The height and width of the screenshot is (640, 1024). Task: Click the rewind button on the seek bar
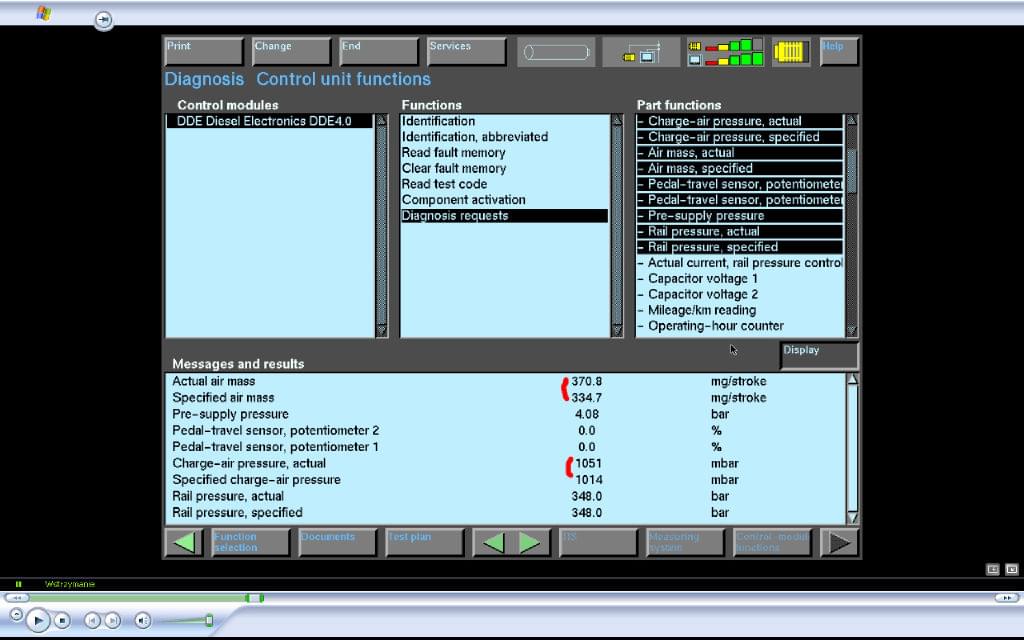click(x=17, y=598)
